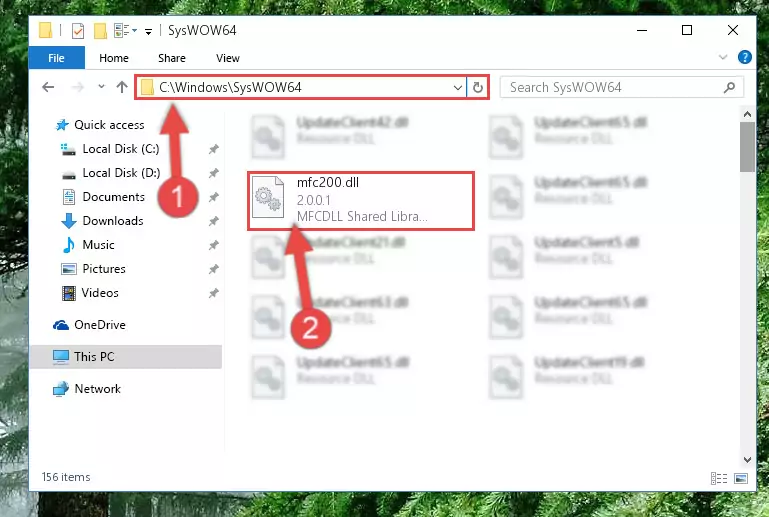Click the address bar path C:\Windows\SysWOW64
The height and width of the screenshot is (517, 769).
231,87
